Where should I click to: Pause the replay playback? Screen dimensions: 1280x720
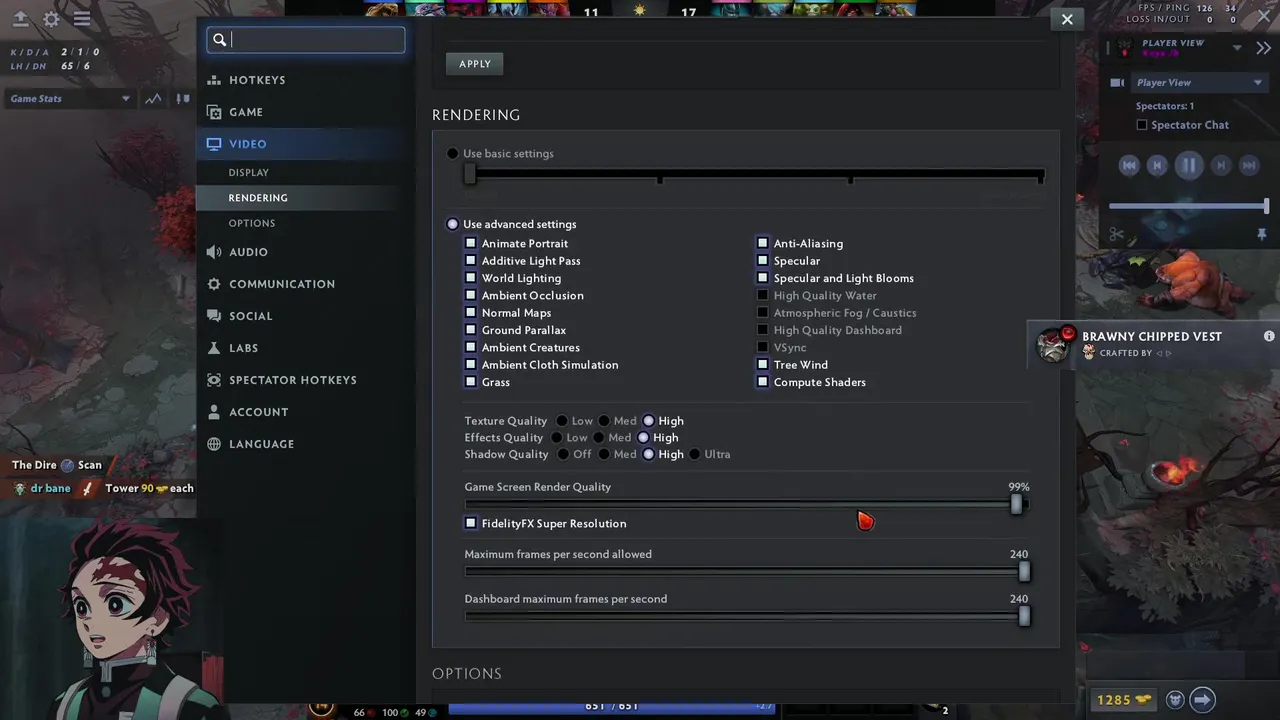point(1189,165)
